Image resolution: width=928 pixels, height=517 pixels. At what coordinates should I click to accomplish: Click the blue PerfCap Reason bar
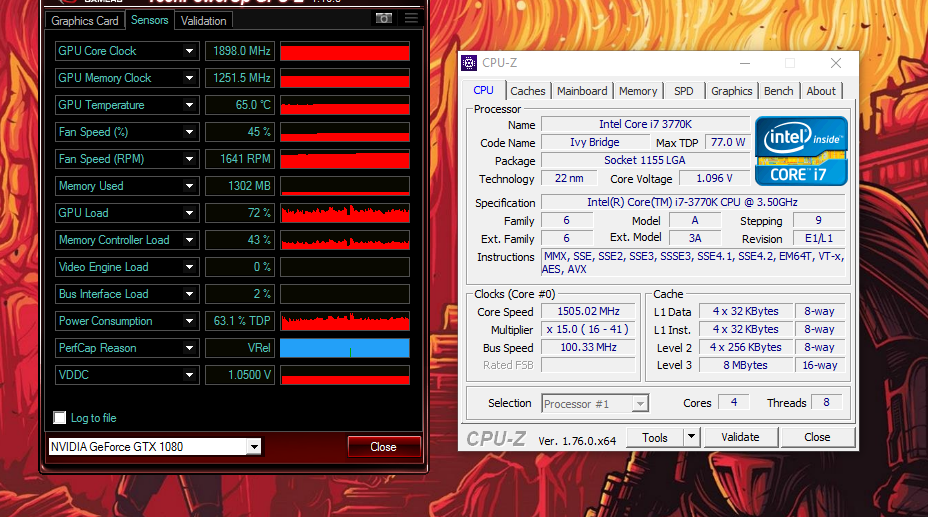click(x=345, y=348)
